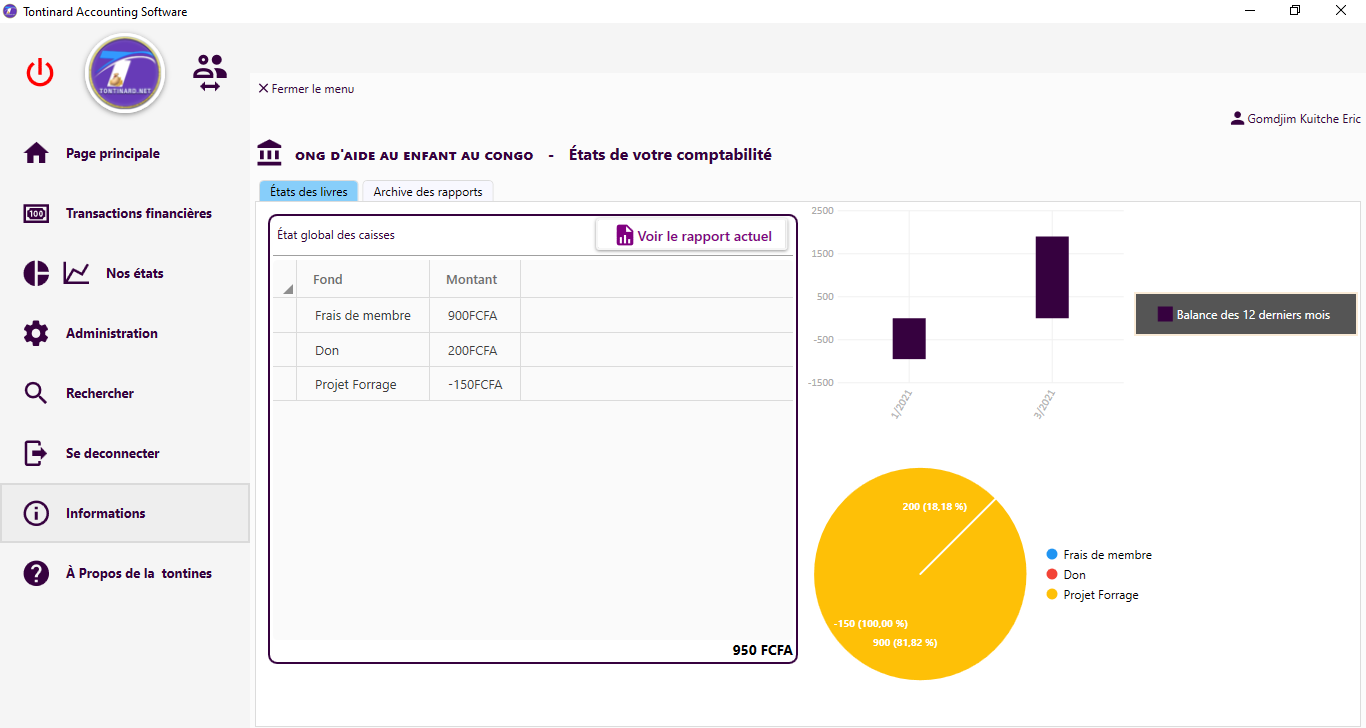The height and width of the screenshot is (728, 1366).
Task: Click the pie chart icon beside Nos états
Action: 36,273
